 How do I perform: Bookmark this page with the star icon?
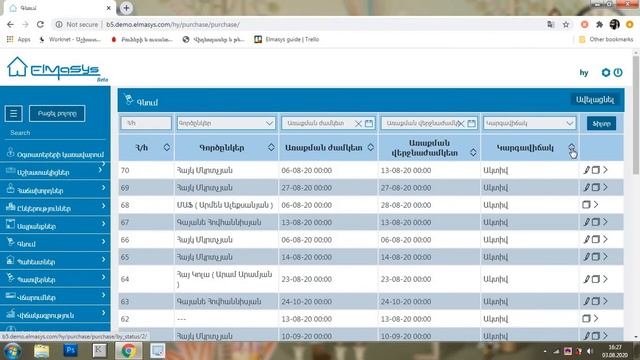click(566, 24)
